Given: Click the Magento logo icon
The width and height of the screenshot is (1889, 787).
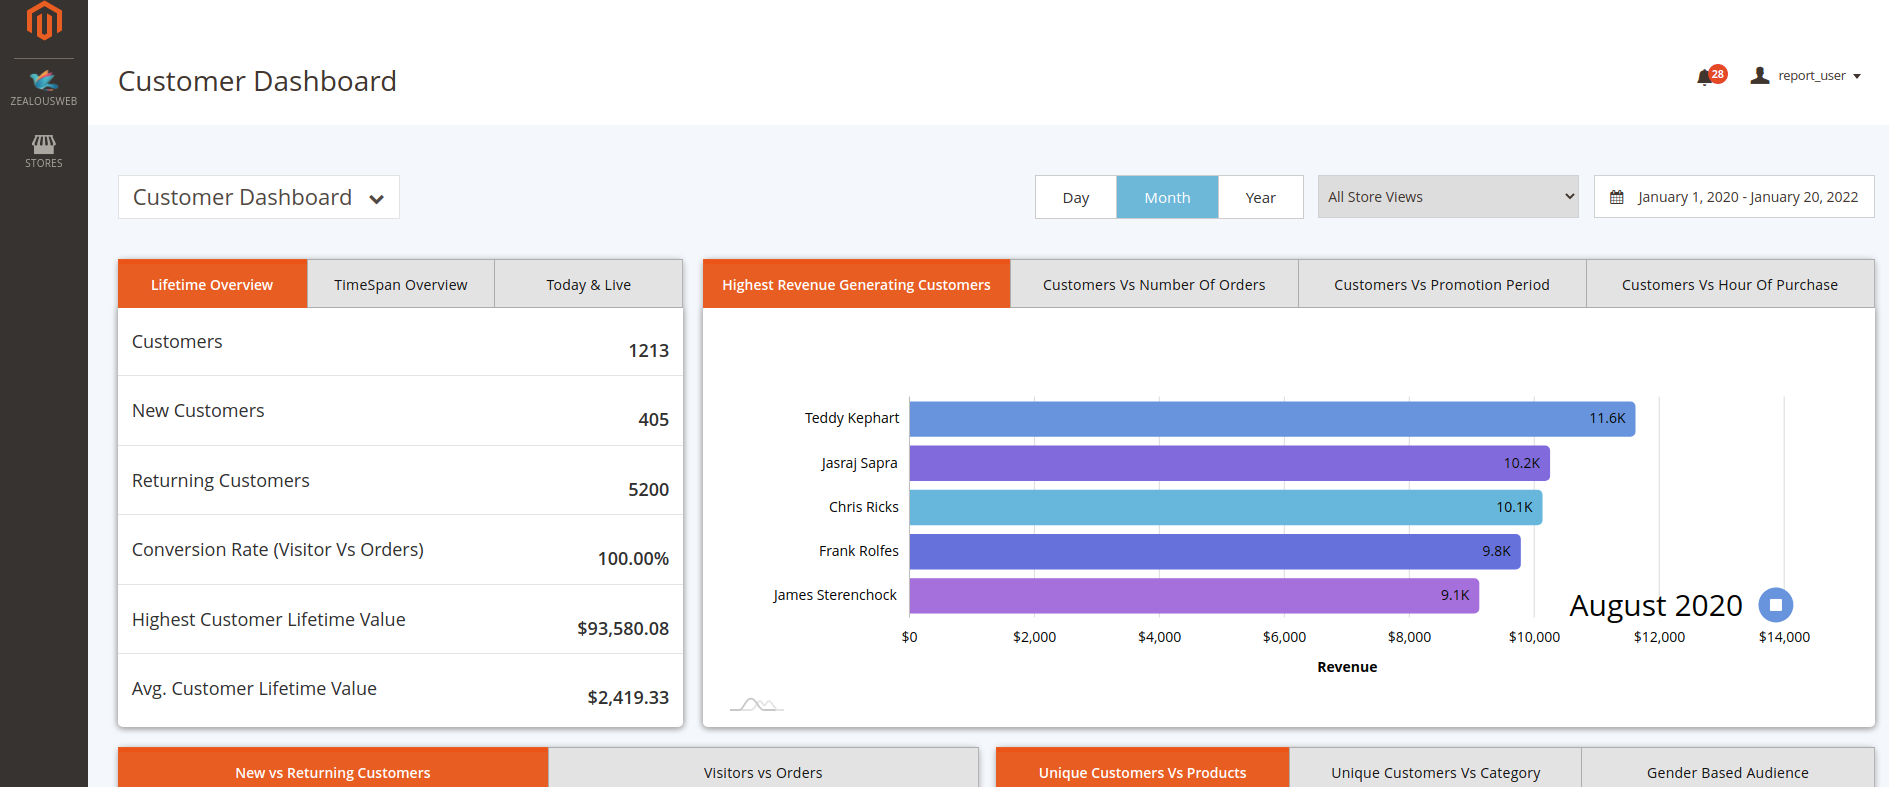Looking at the screenshot, I should pyautogui.click(x=44, y=21).
